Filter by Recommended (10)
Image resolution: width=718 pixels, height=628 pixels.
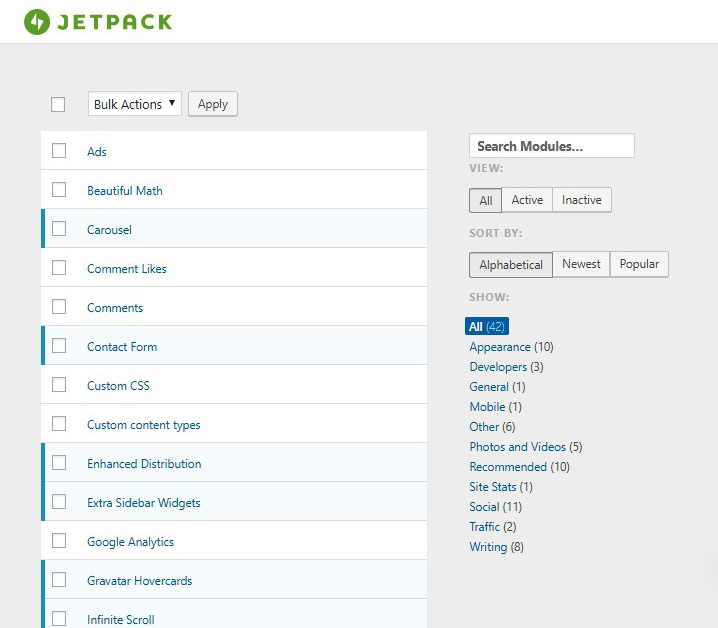coord(519,467)
